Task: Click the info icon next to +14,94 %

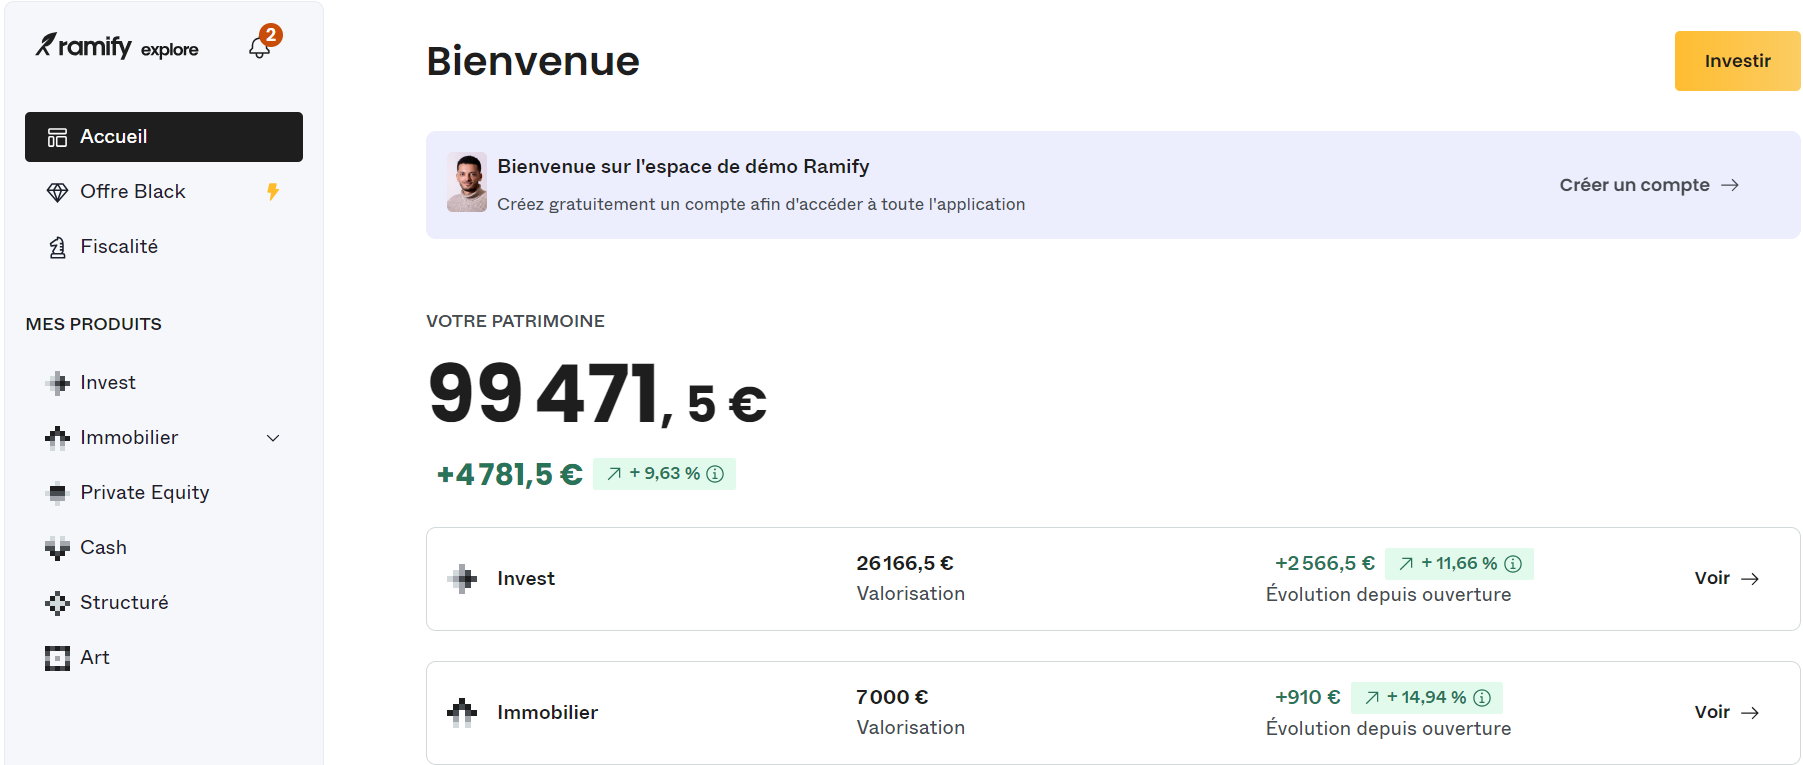Action: pos(1482,698)
